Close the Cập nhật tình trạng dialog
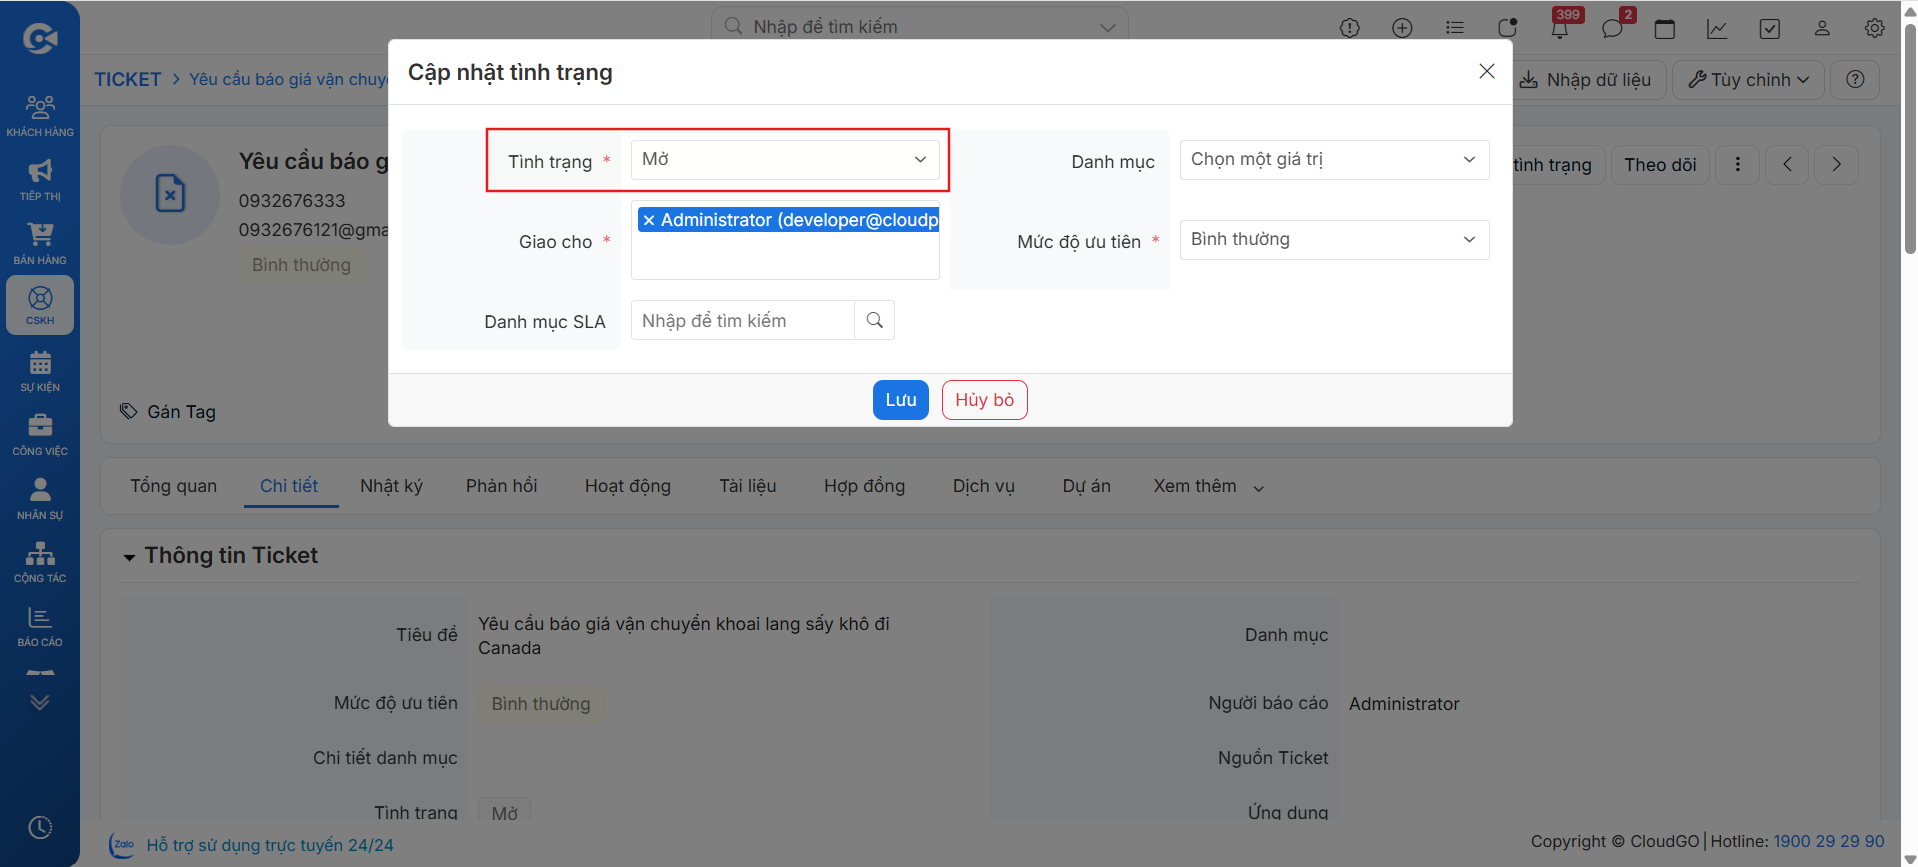Screen dimensions: 1918x867 point(1487,71)
